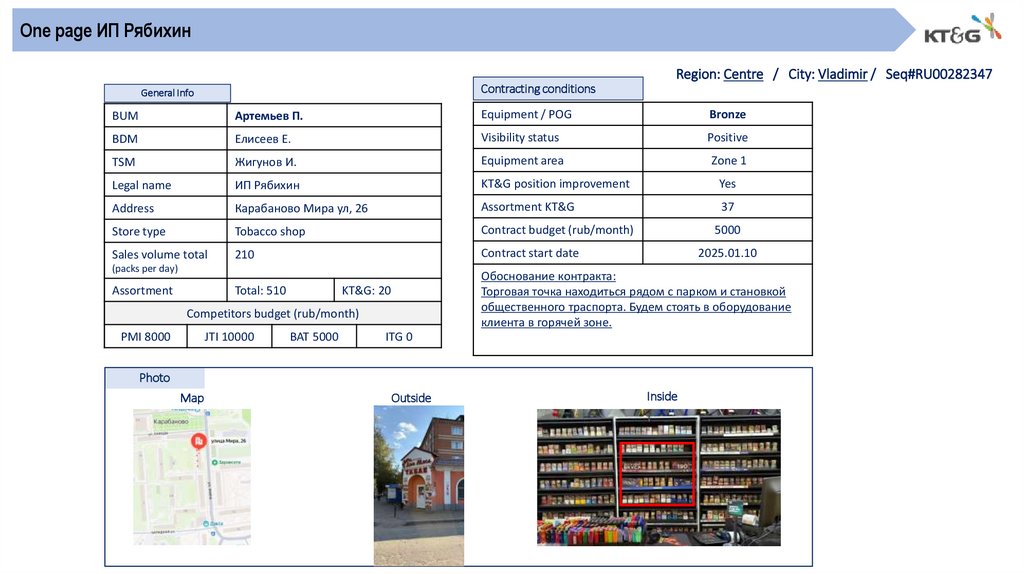Click the 'Visibility status' label cell
This screenshot has height=574, width=1024.
click(x=558, y=137)
